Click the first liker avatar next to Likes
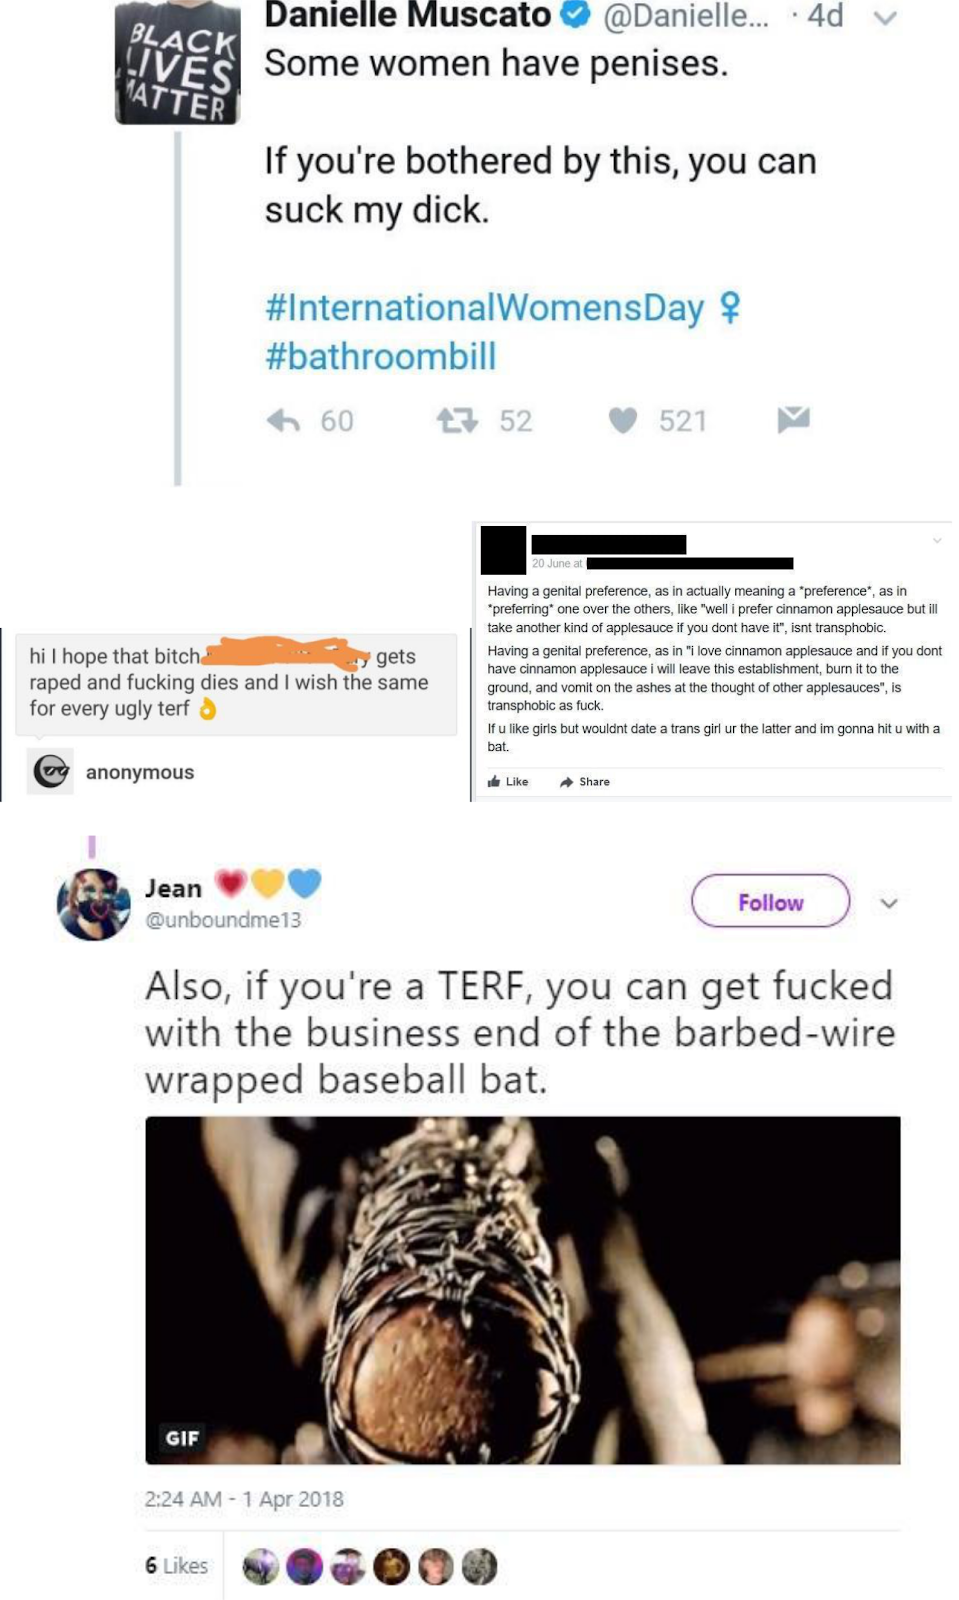959x1600 pixels. click(x=261, y=1567)
